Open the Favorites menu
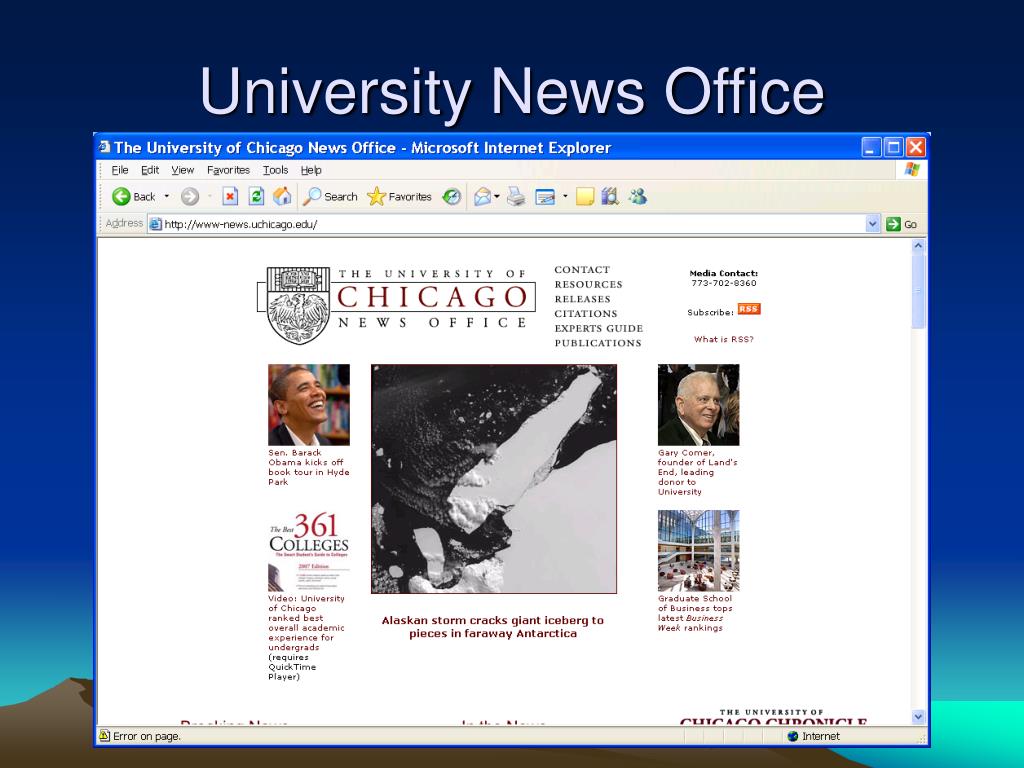Viewport: 1024px width, 768px height. (x=229, y=170)
